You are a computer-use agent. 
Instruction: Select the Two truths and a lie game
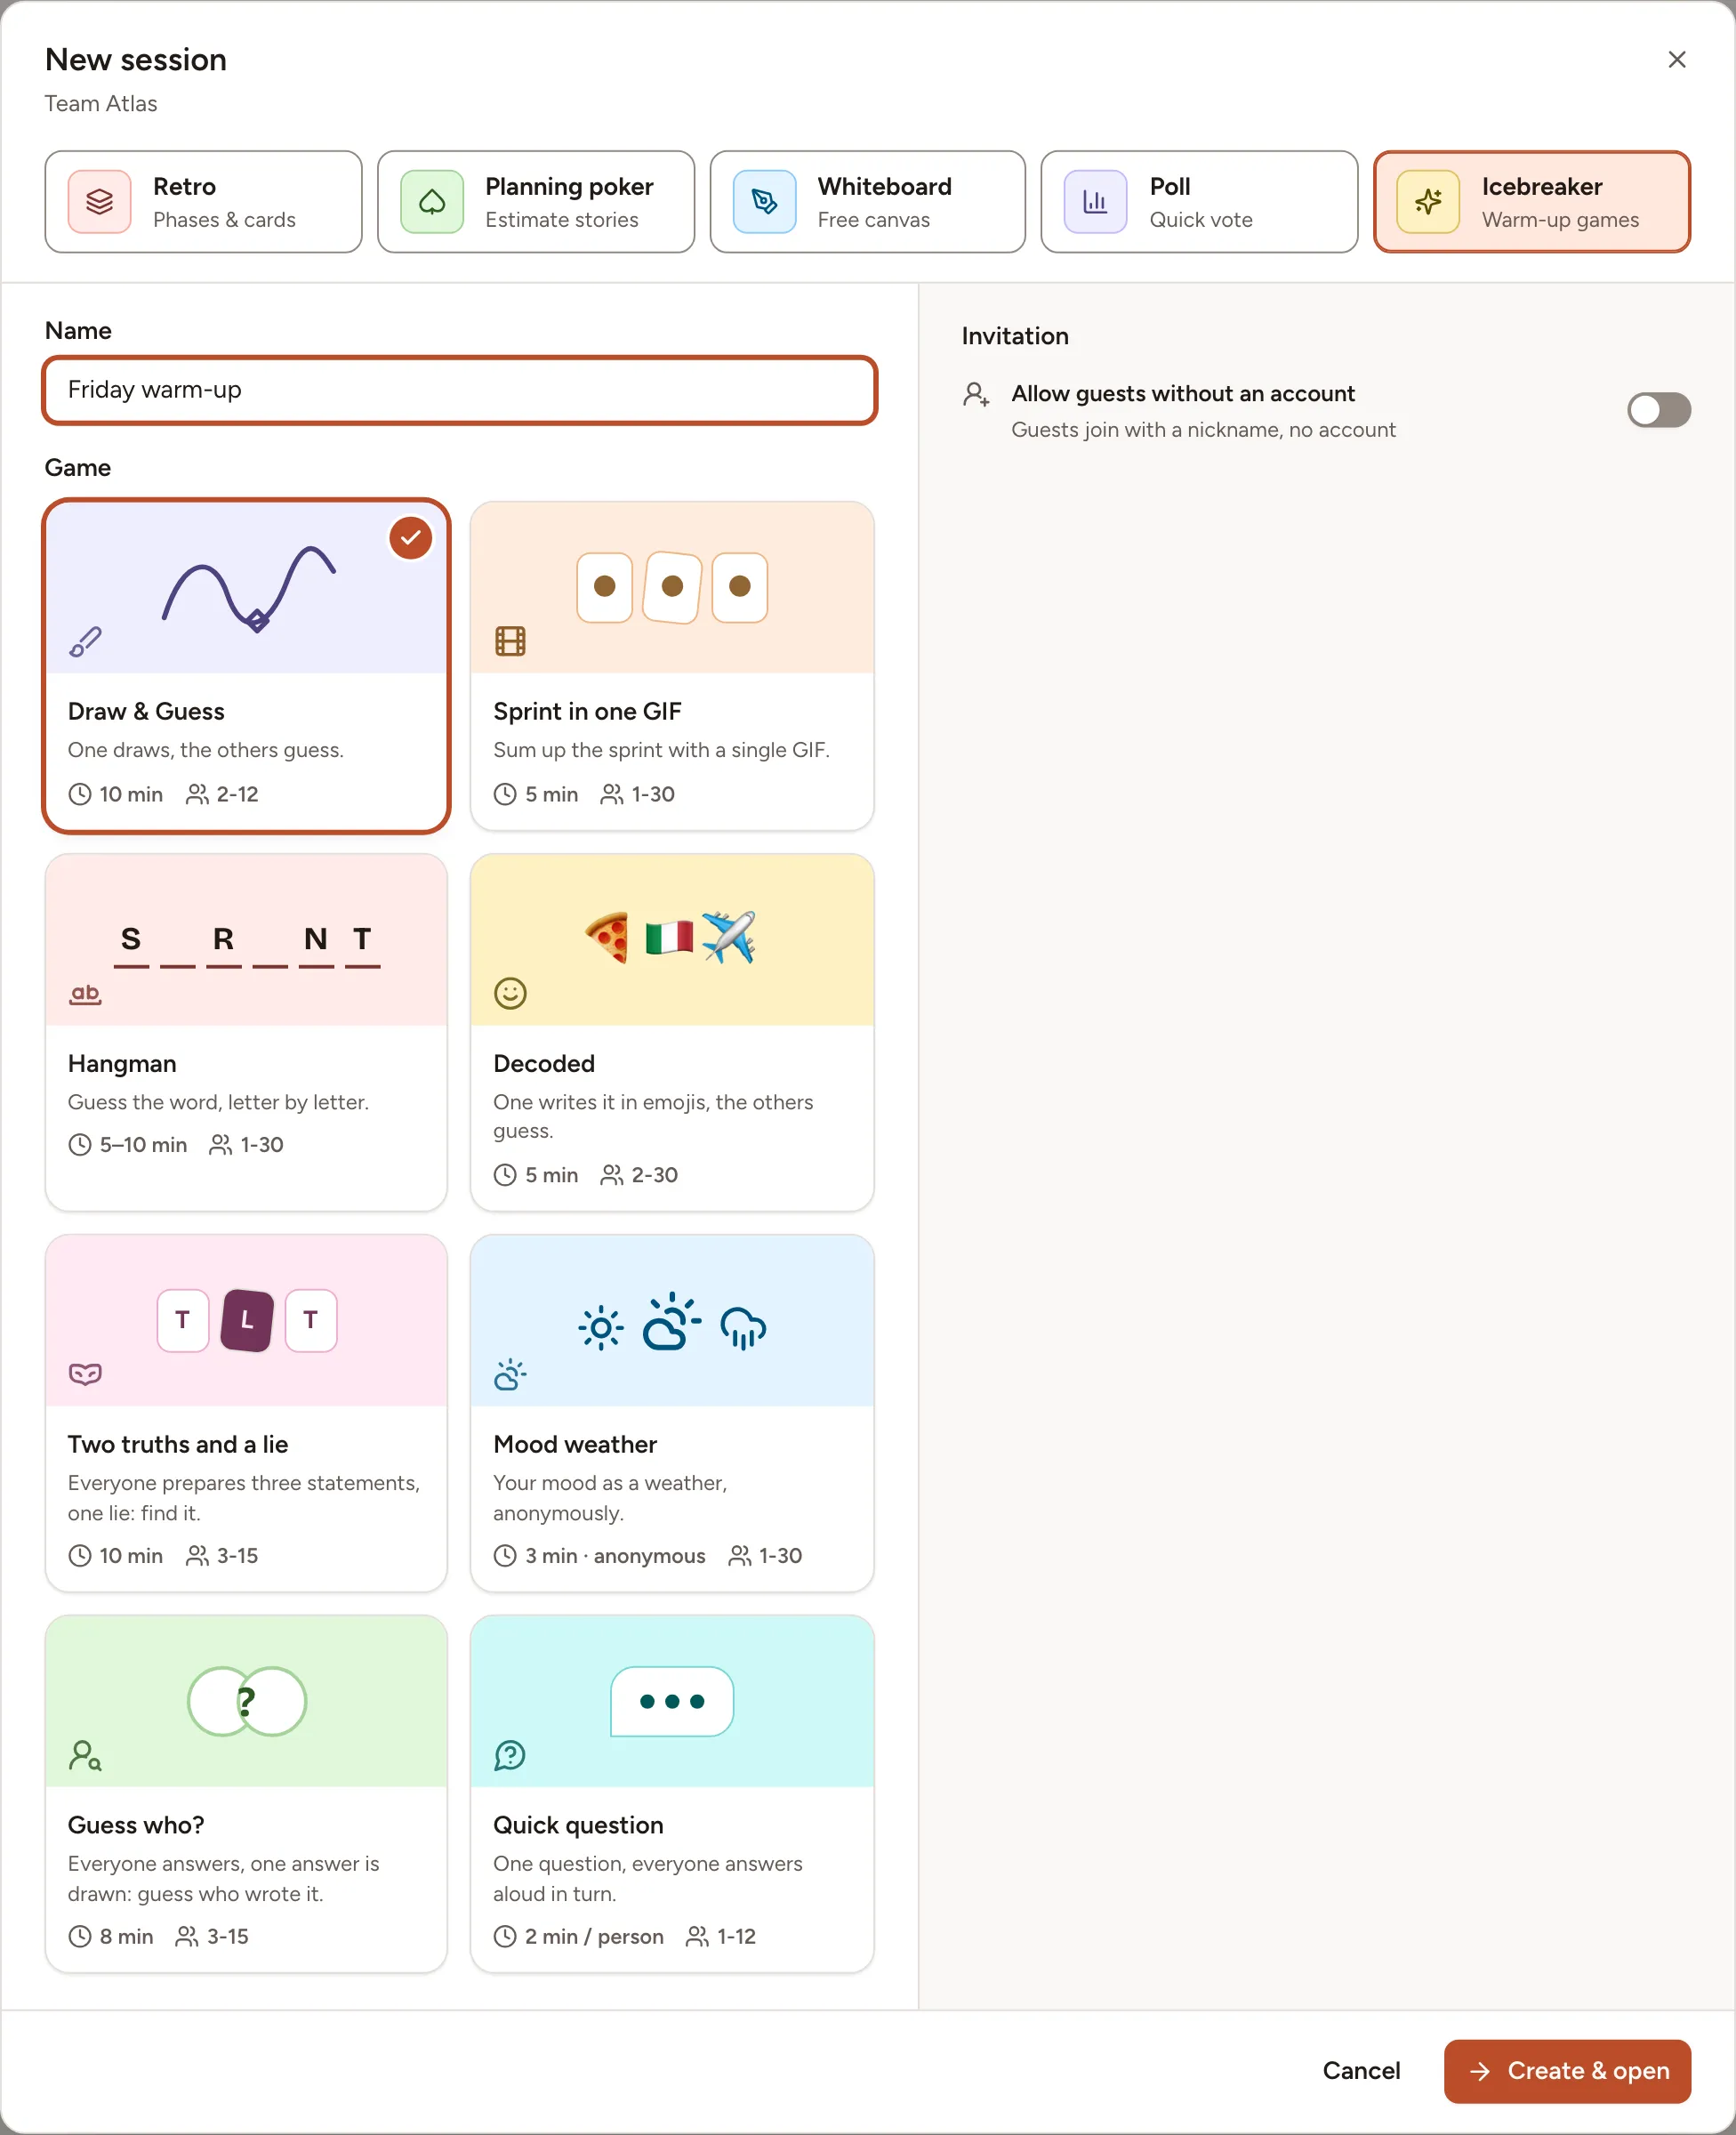click(246, 1413)
